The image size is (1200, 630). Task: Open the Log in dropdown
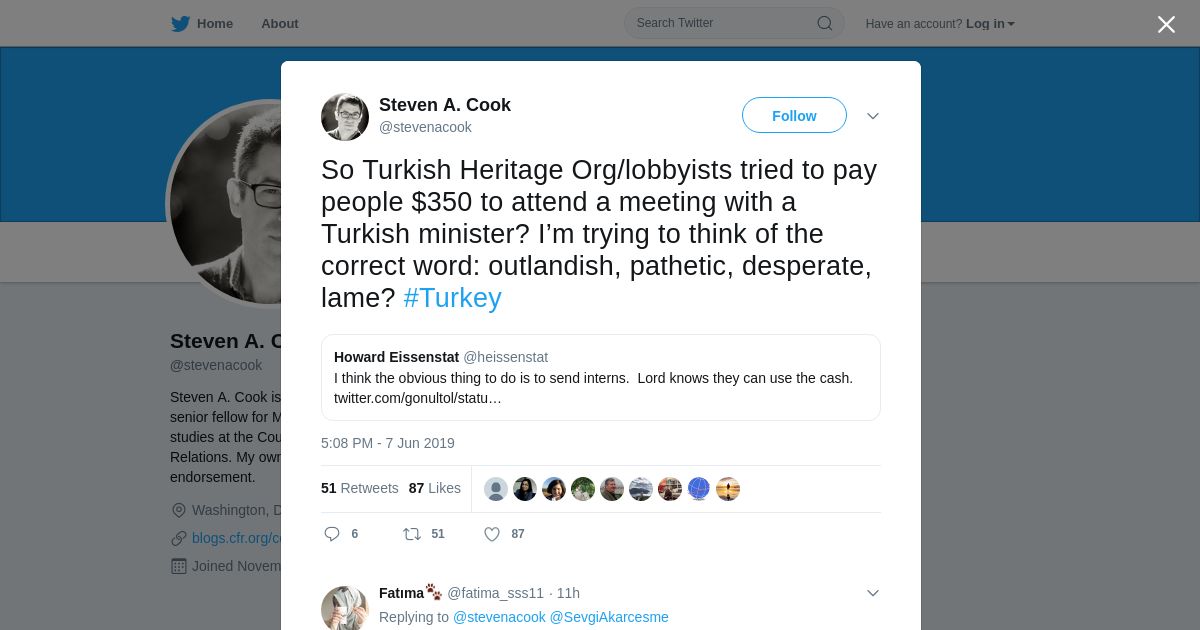coord(990,24)
